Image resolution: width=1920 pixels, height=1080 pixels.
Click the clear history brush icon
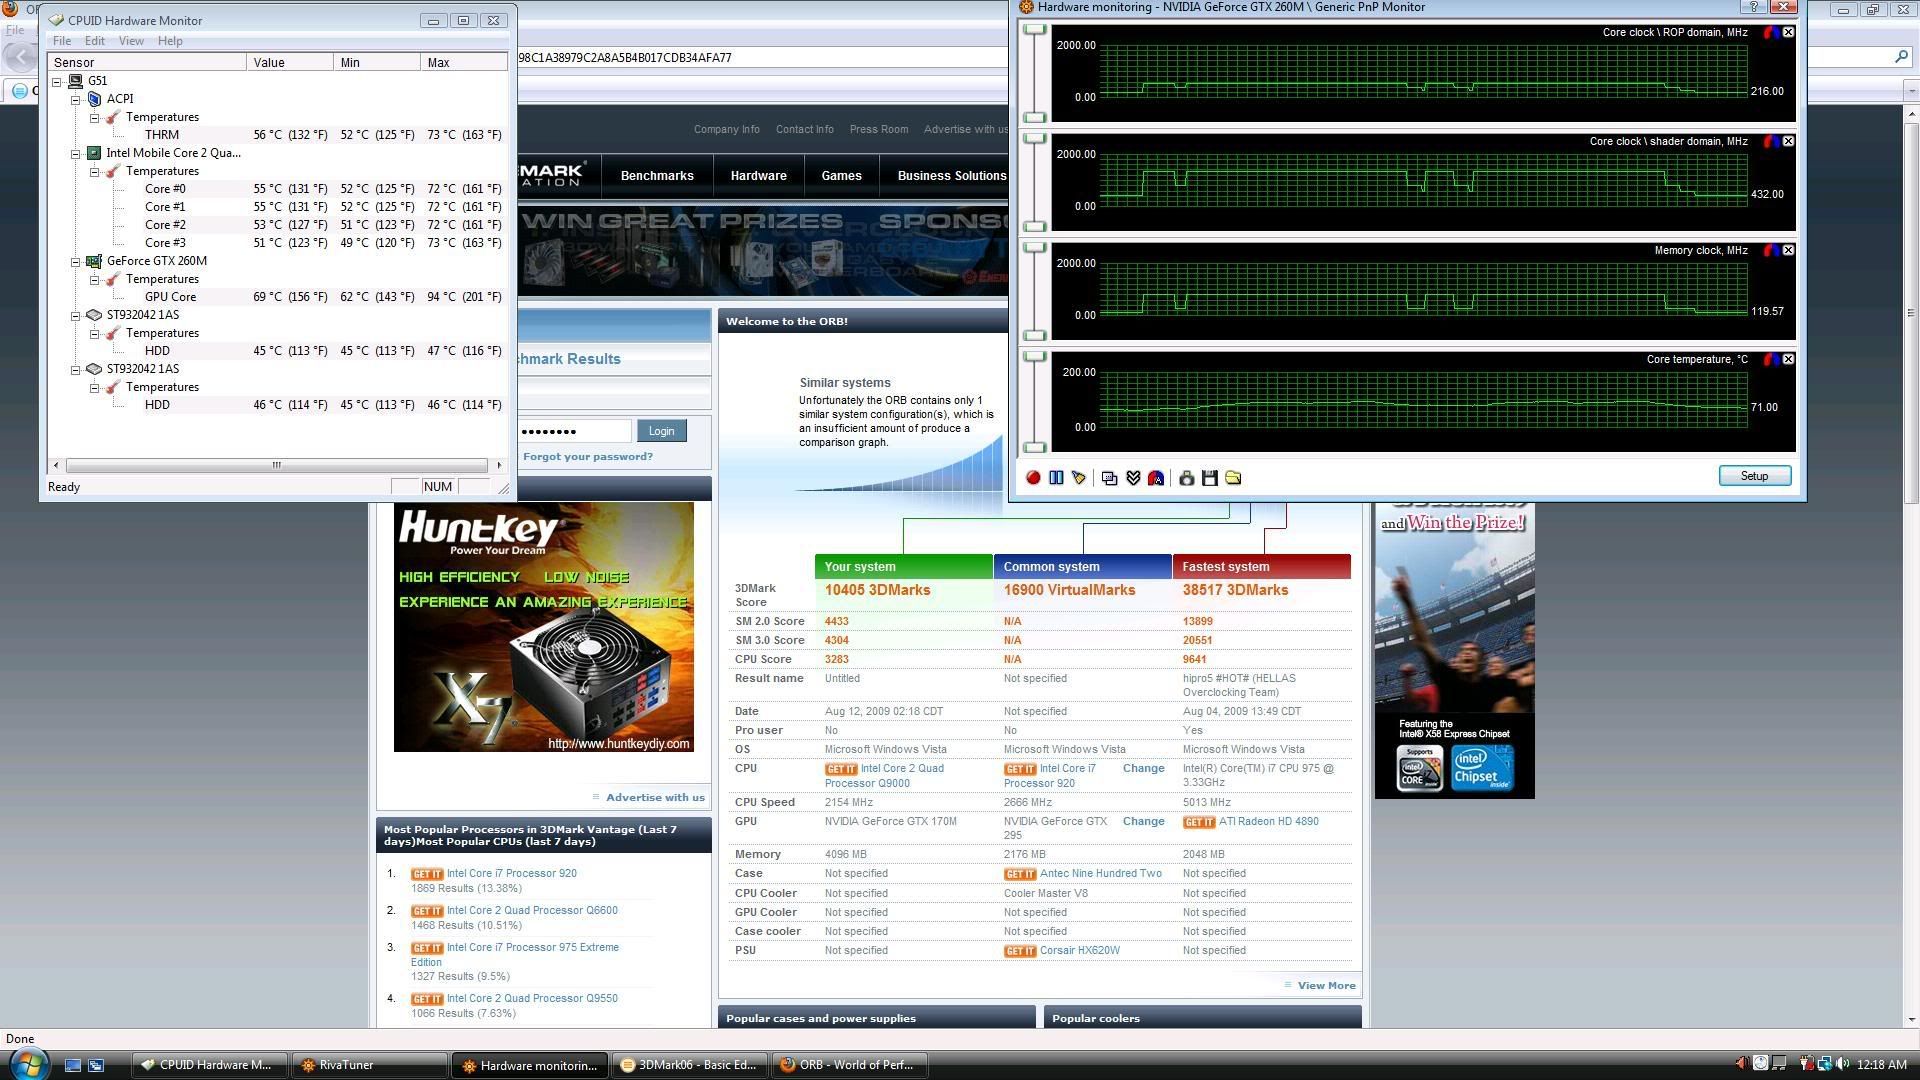1079,478
